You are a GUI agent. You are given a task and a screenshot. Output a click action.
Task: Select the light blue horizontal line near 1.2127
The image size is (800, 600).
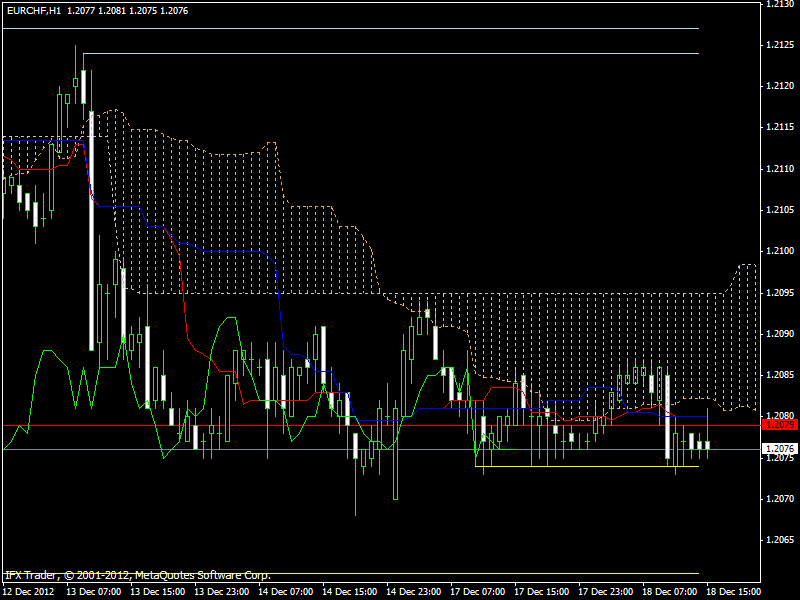pyautogui.click(x=351, y=29)
